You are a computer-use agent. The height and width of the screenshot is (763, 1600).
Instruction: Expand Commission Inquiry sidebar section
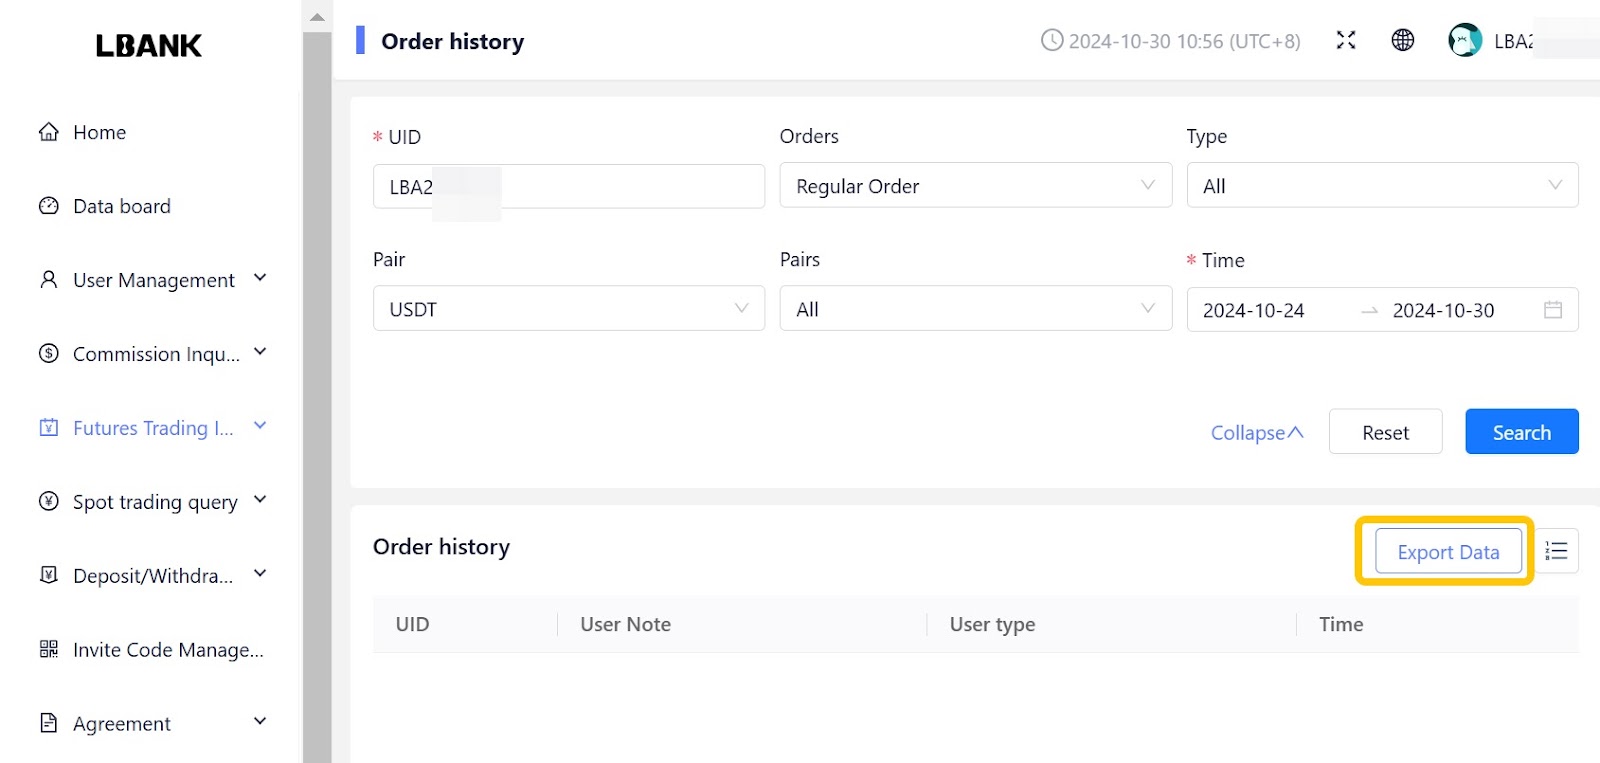[155, 354]
